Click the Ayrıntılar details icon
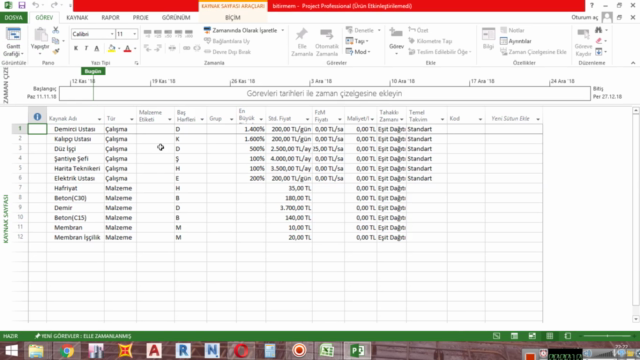The width and height of the screenshot is (640, 360). (x=516, y=41)
